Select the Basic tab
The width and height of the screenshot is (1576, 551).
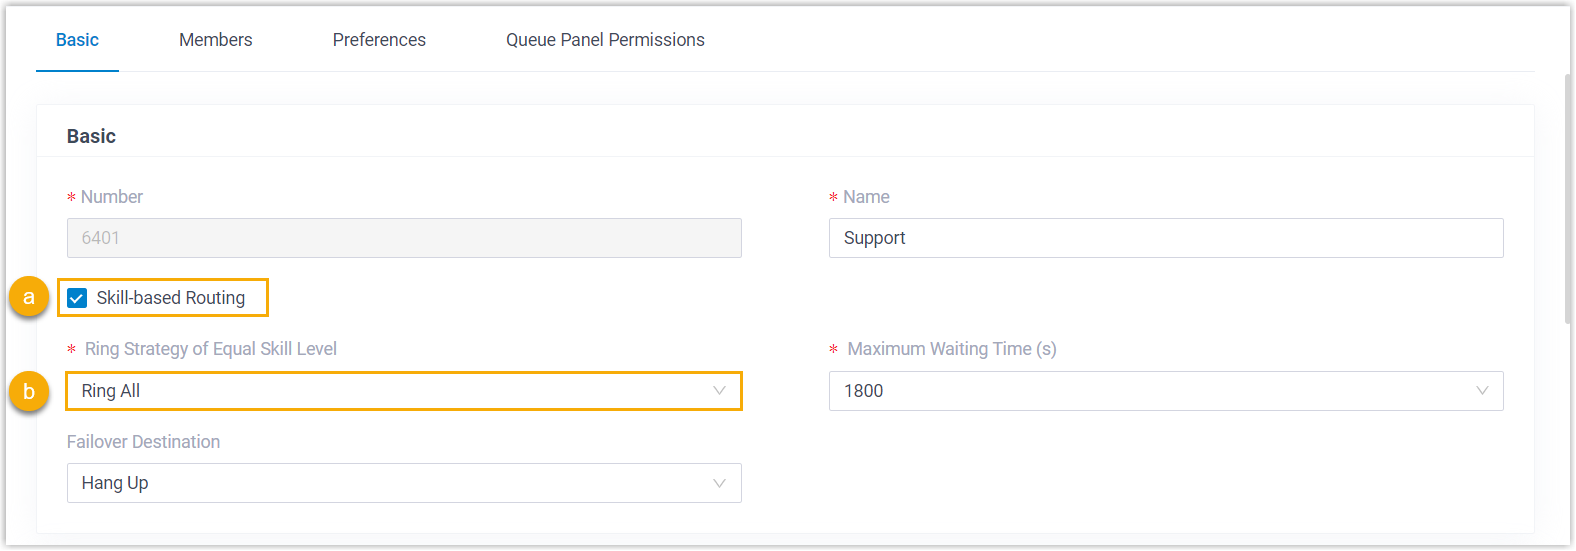coord(77,40)
